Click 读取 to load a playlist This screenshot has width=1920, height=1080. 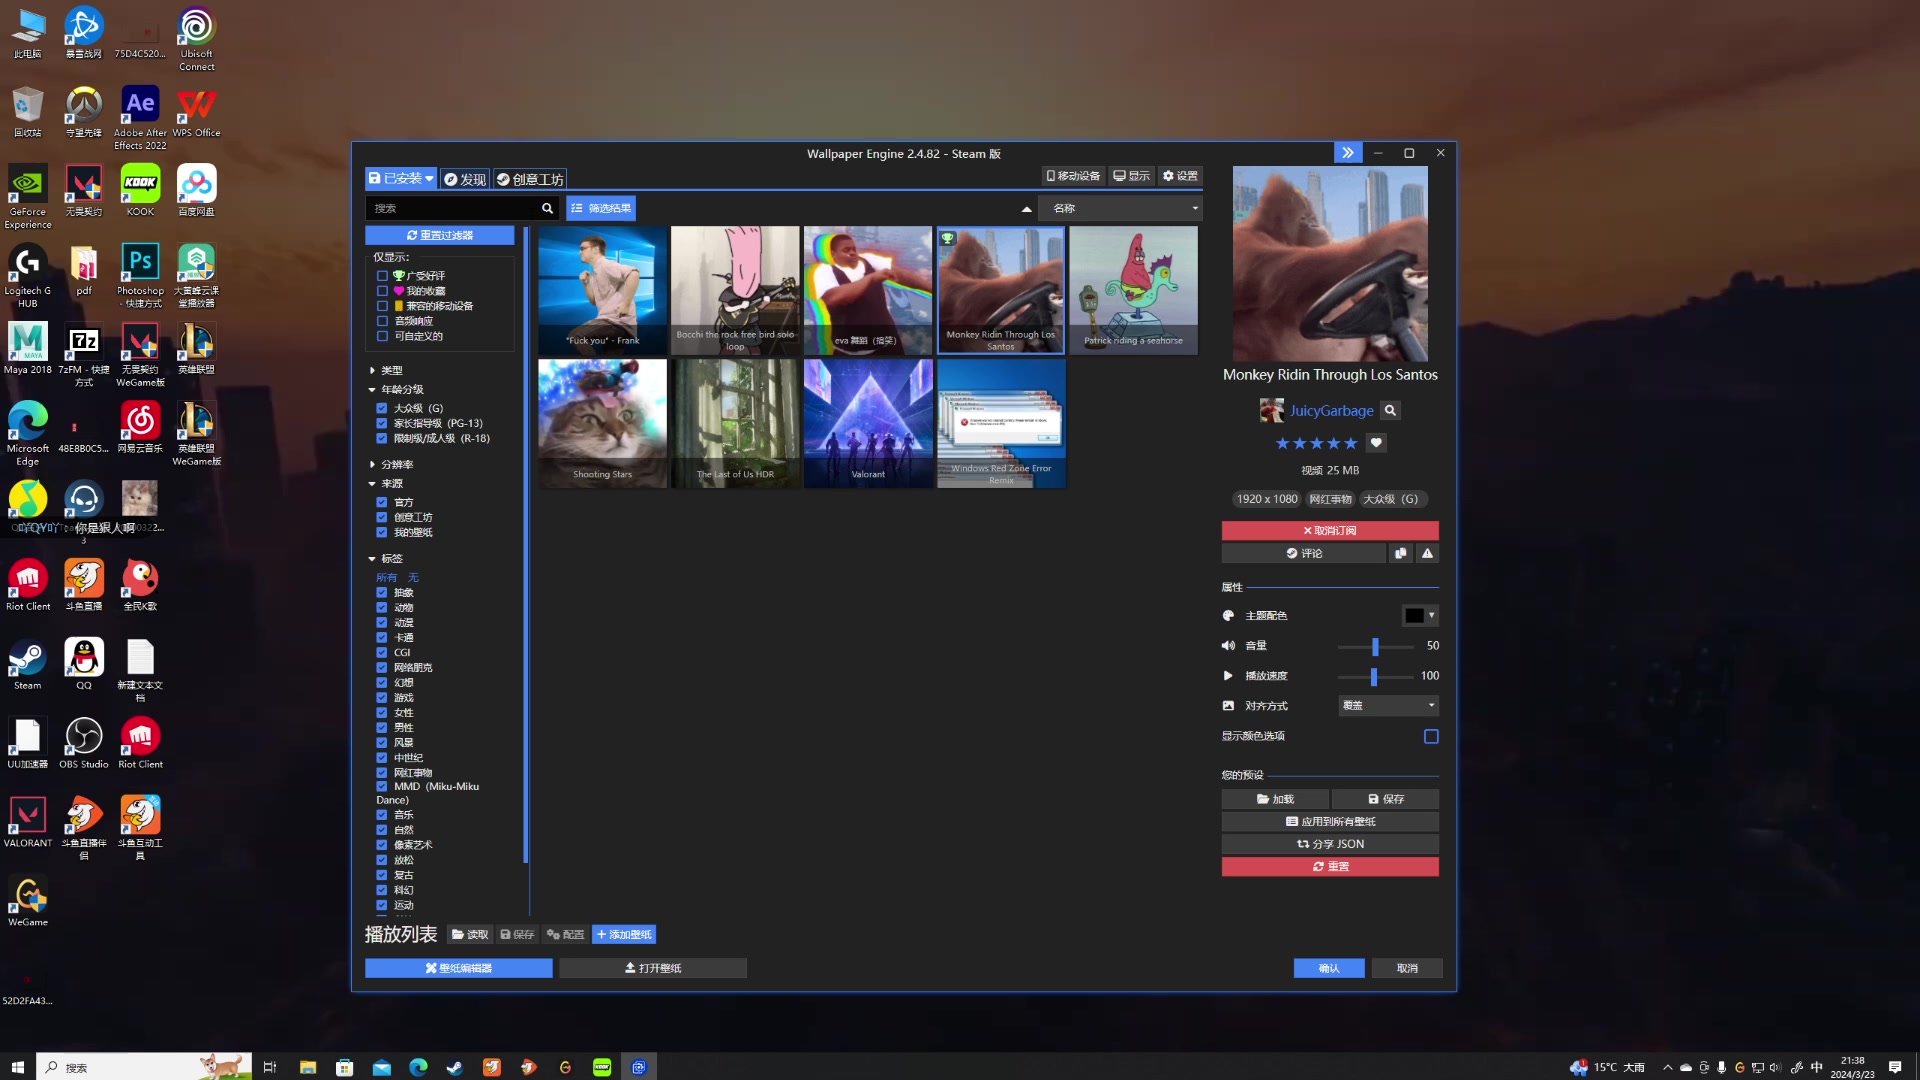click(470, 934)
